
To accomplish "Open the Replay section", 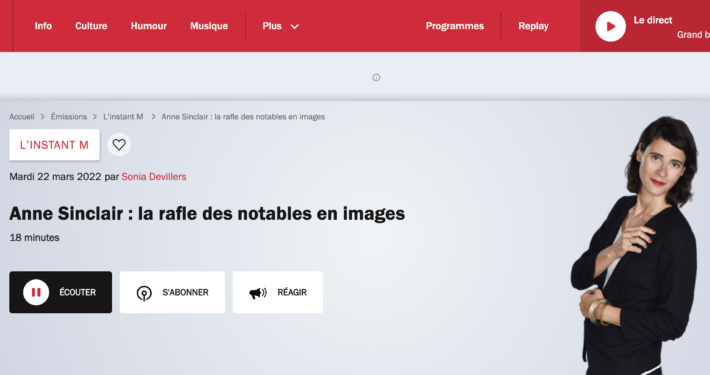I will [533, 26].
